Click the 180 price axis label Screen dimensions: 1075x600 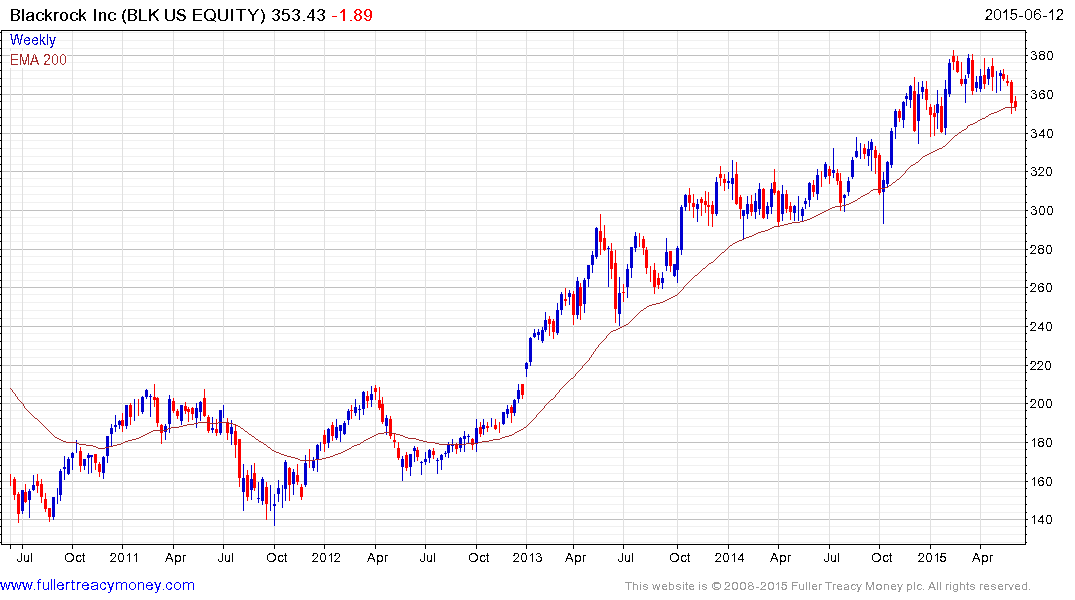tap(1042, 442)
